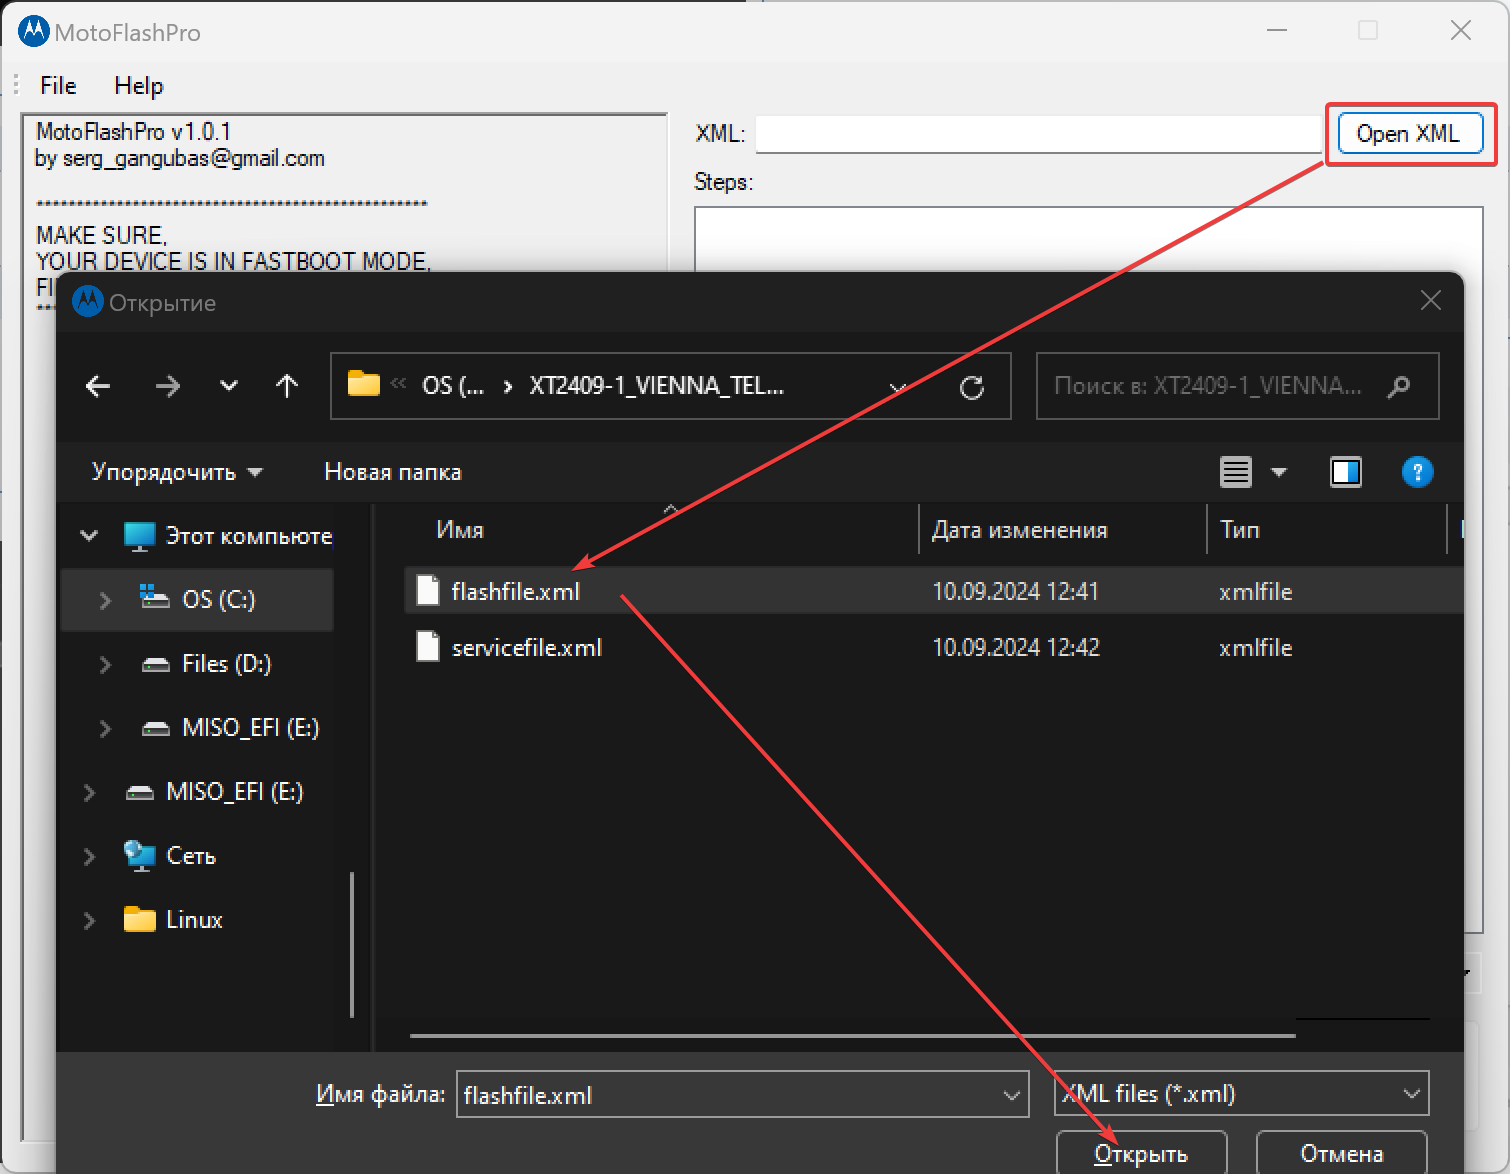
Task: Open the File menu
Action: pos(58,86)
